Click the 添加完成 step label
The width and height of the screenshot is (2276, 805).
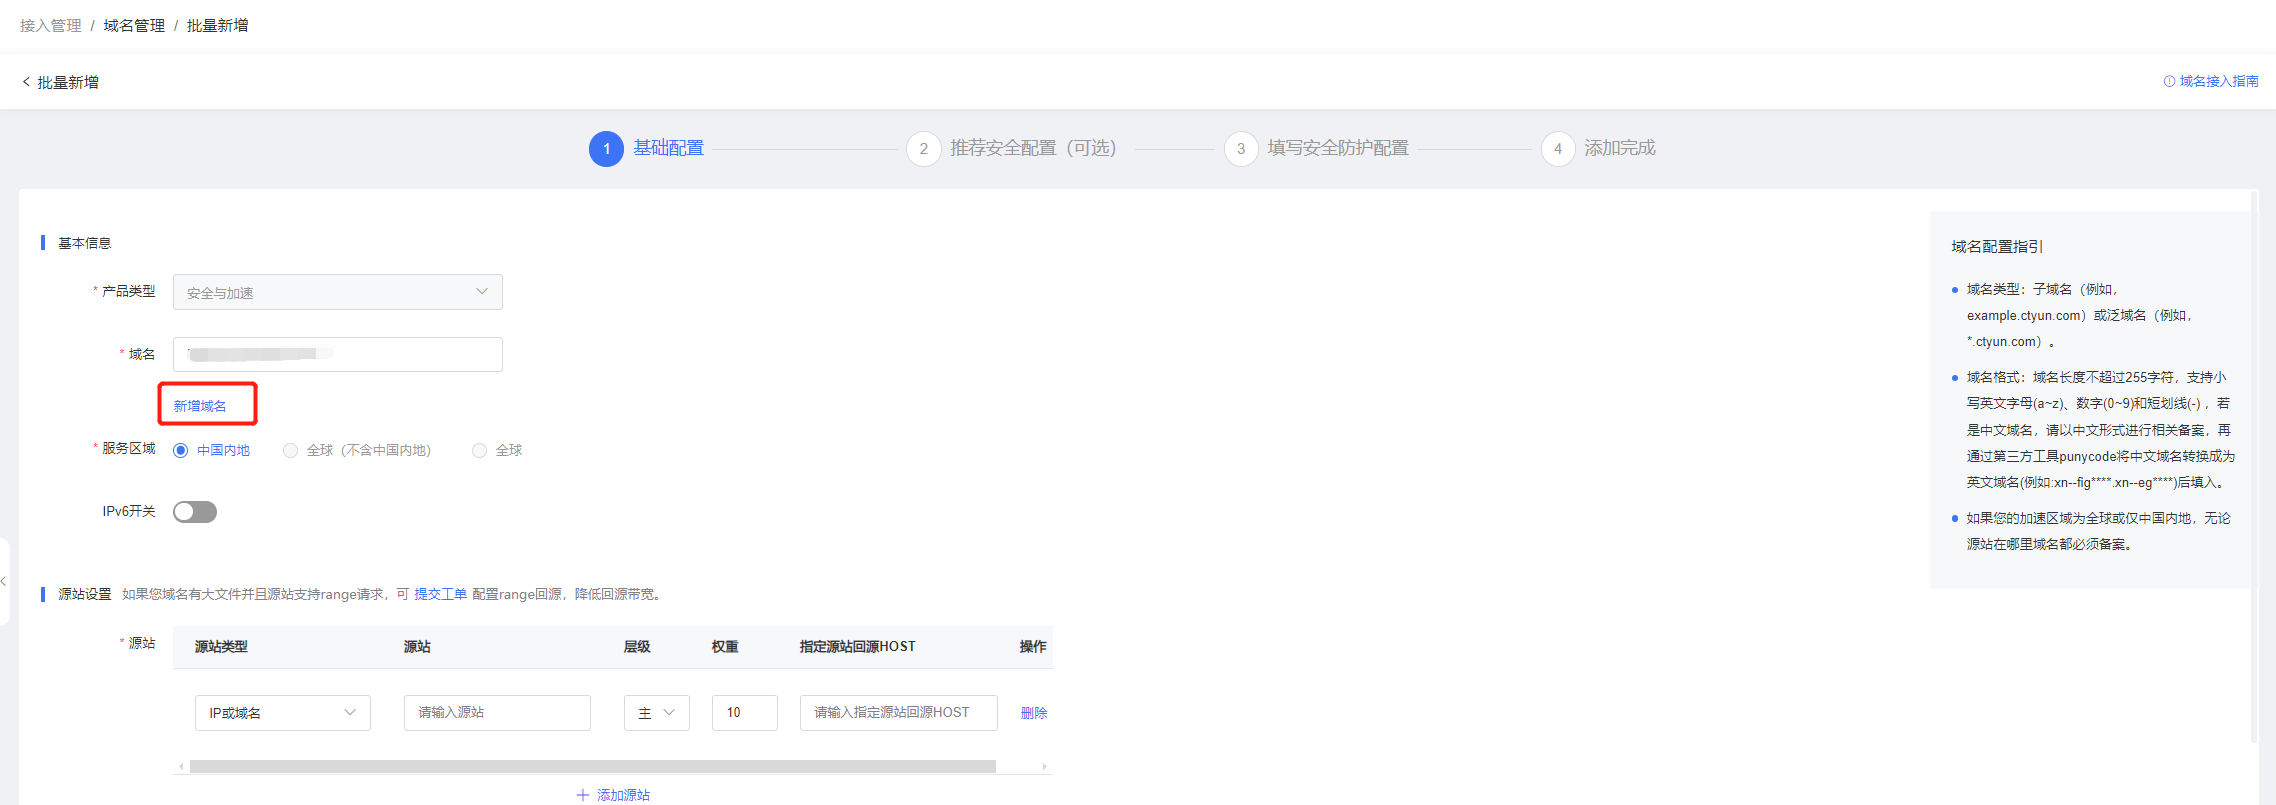pyautogui.click(x=1620, y=148)
